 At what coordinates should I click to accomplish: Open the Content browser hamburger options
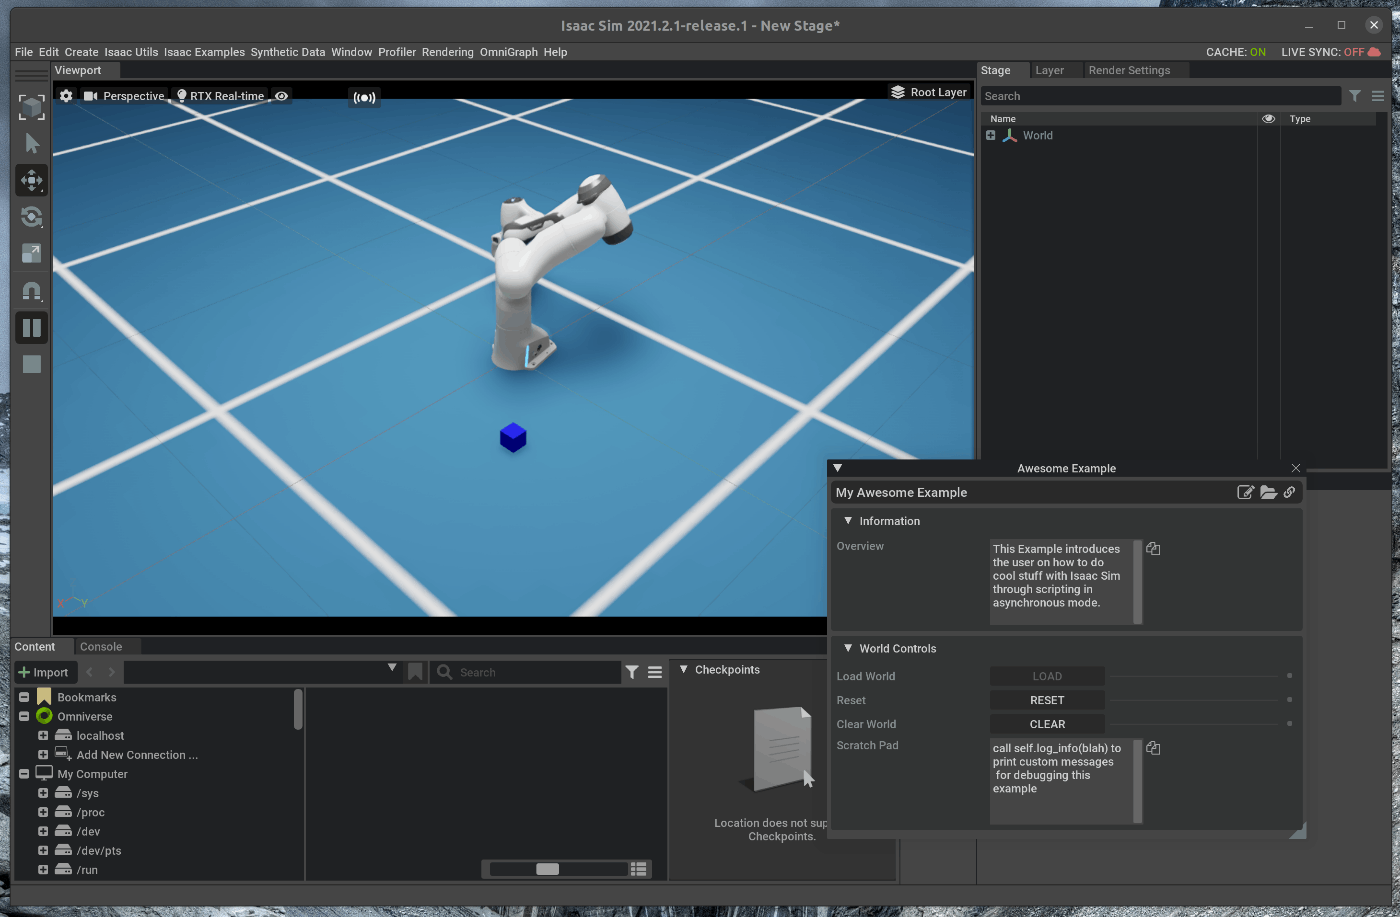click(655, 672)
